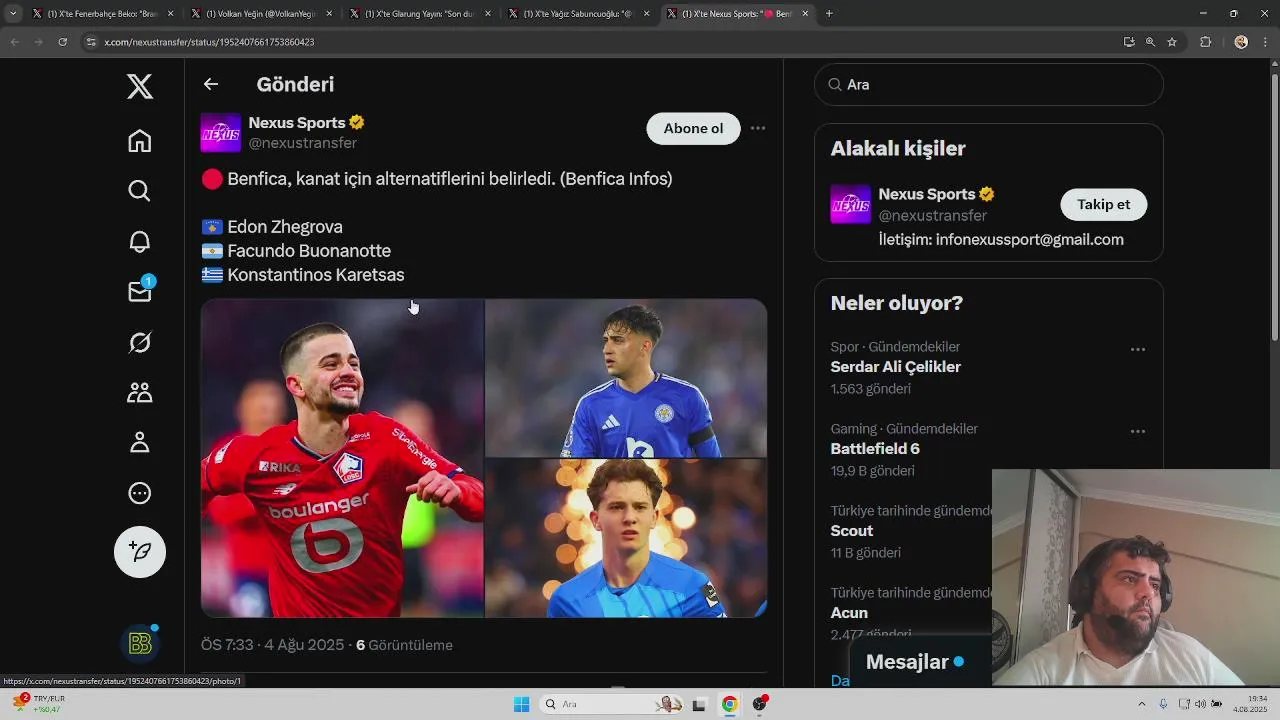The height and width of the screenshot is (720, 1280).
Task: Open Scout trending topic
Action: tap(852, 531)
